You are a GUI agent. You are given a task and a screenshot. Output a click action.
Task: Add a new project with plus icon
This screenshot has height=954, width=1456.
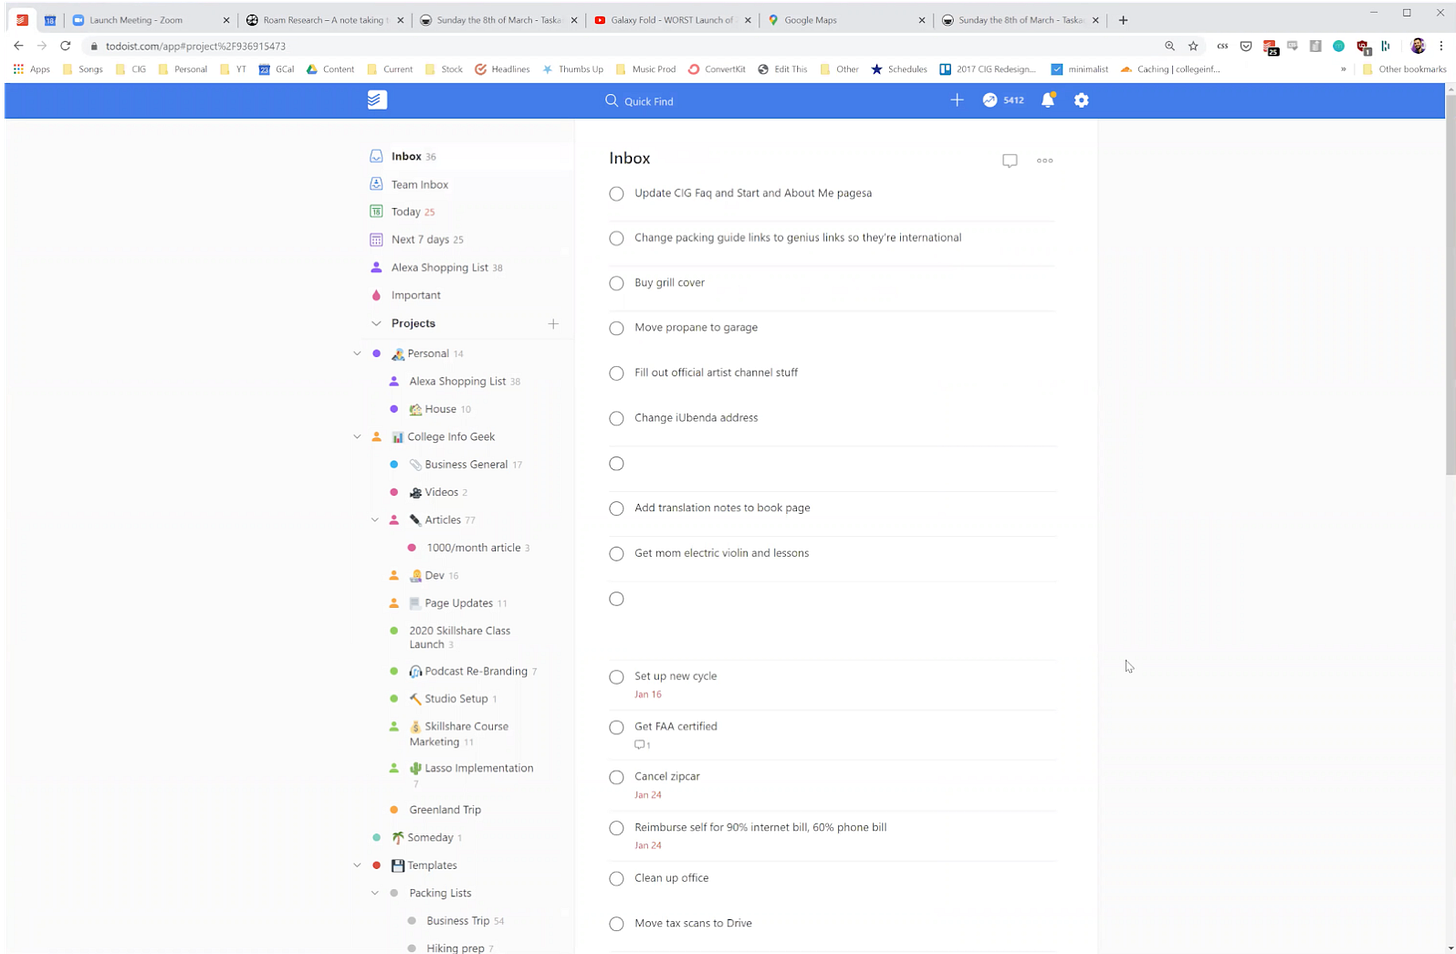553,324
